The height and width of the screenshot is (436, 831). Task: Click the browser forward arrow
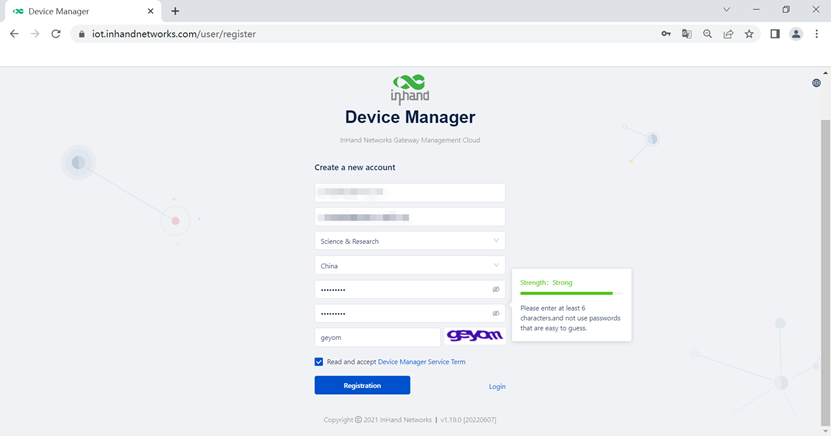pos(35,34)
